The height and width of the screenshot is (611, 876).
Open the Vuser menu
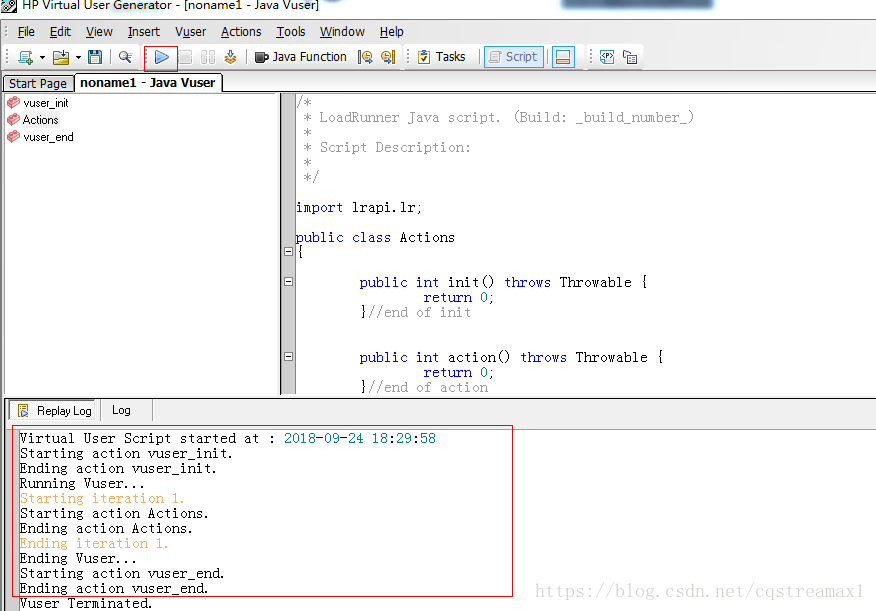(190, 31)
